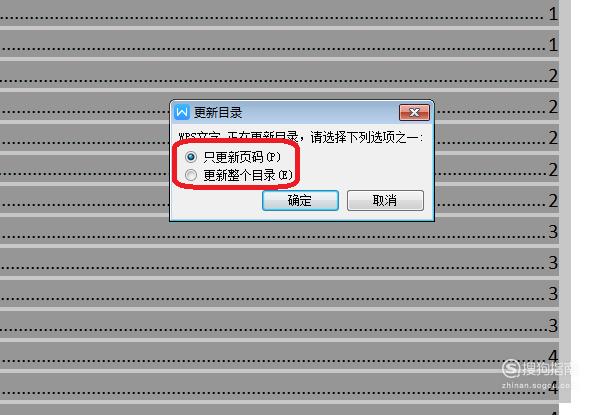602x415 pixels.
Task: Select the 更新整个目录(E) radio button
Action: [191, 175]
